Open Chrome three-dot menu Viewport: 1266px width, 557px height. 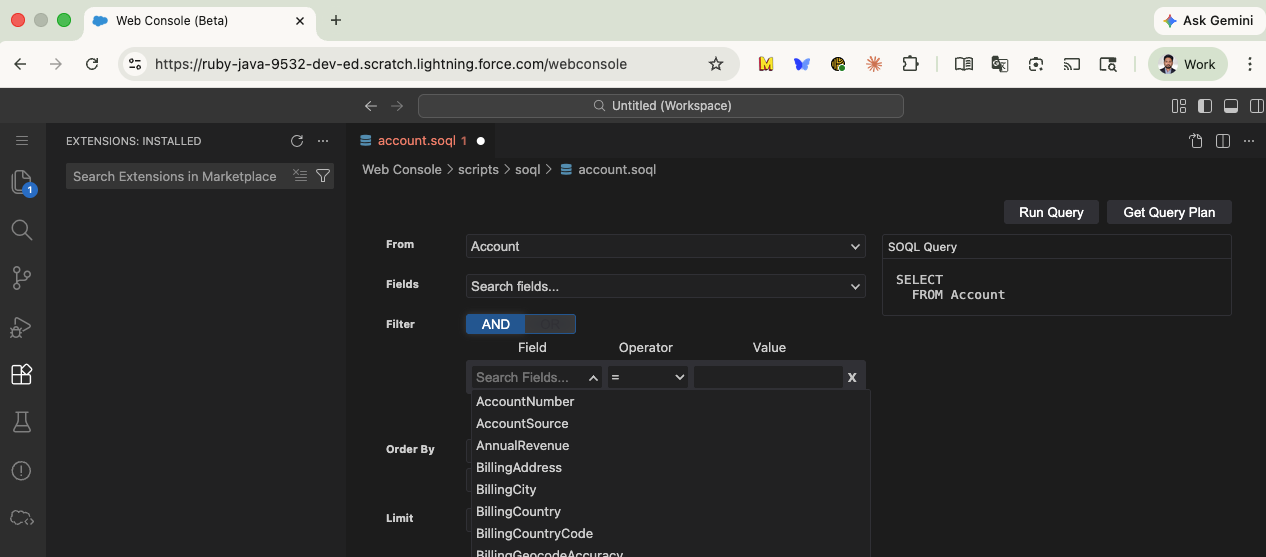1250,64
